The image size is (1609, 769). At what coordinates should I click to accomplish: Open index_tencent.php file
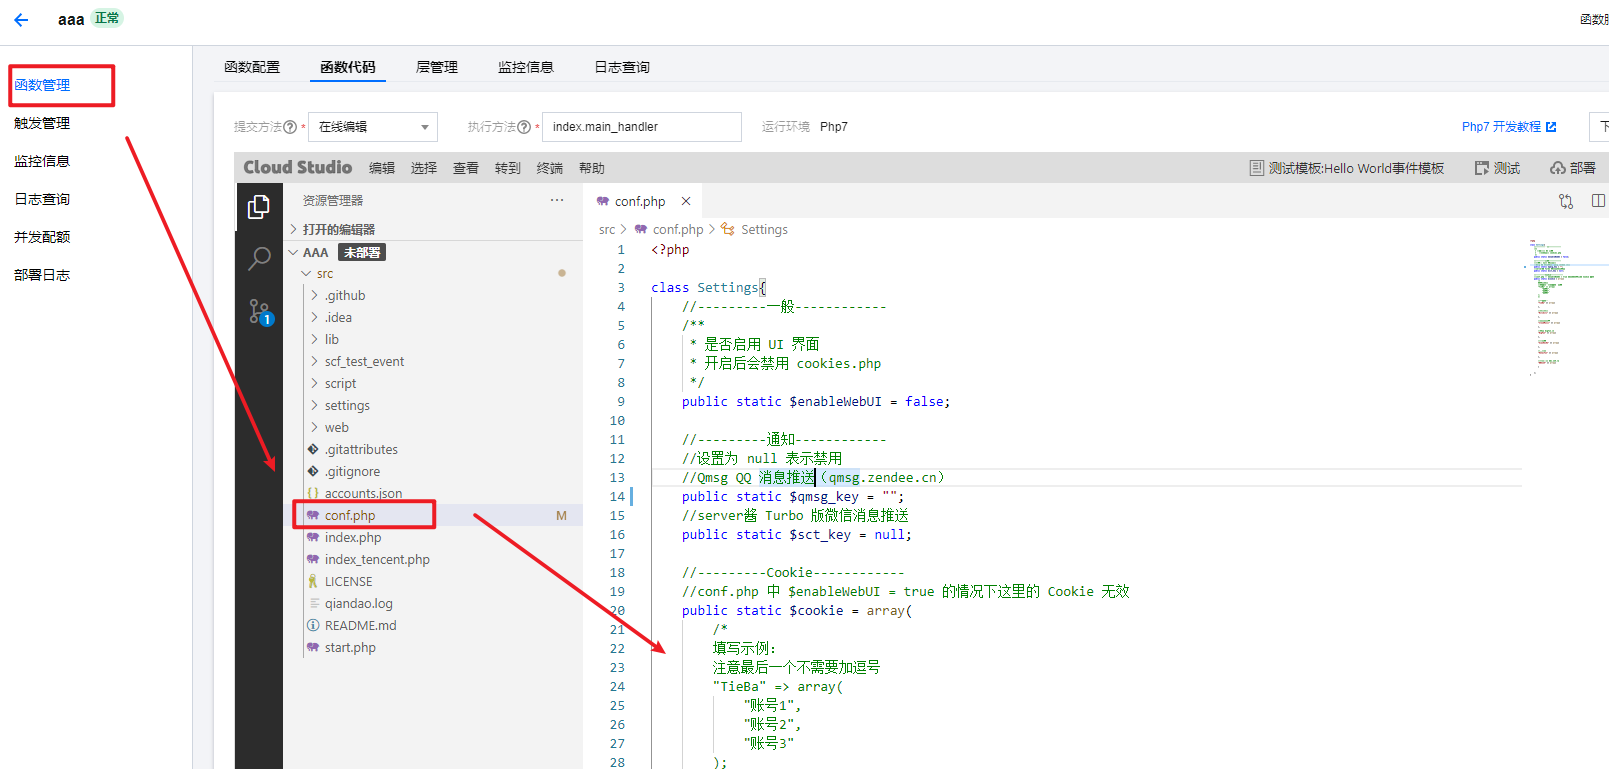point(433,559)
